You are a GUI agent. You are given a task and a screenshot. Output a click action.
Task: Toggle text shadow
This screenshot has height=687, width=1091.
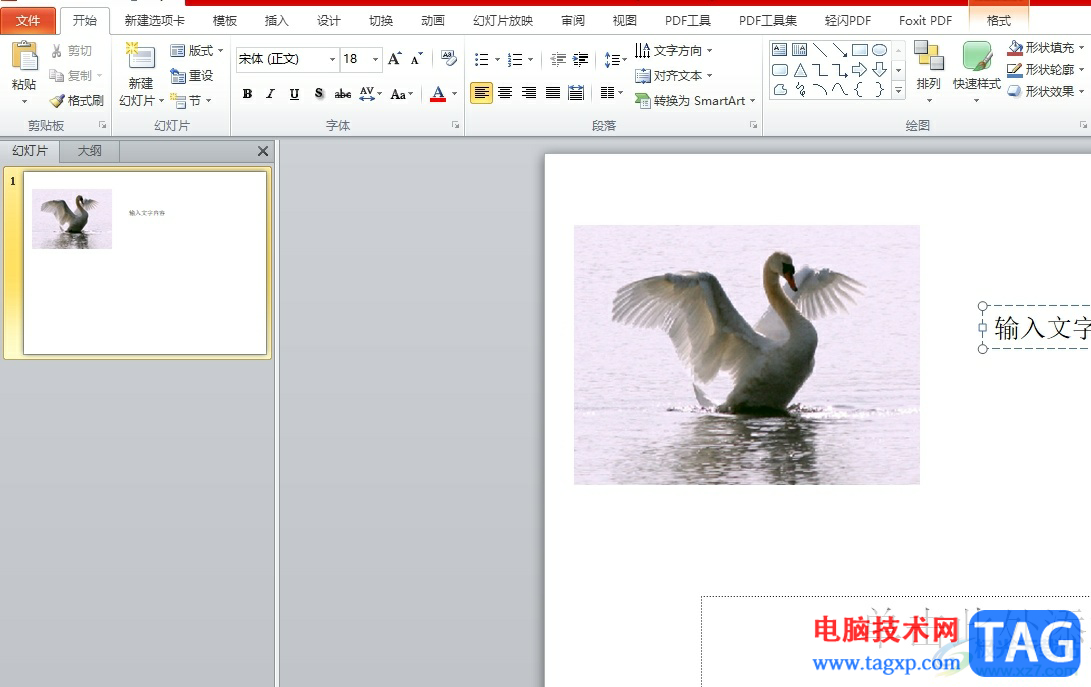coord(319,93)
